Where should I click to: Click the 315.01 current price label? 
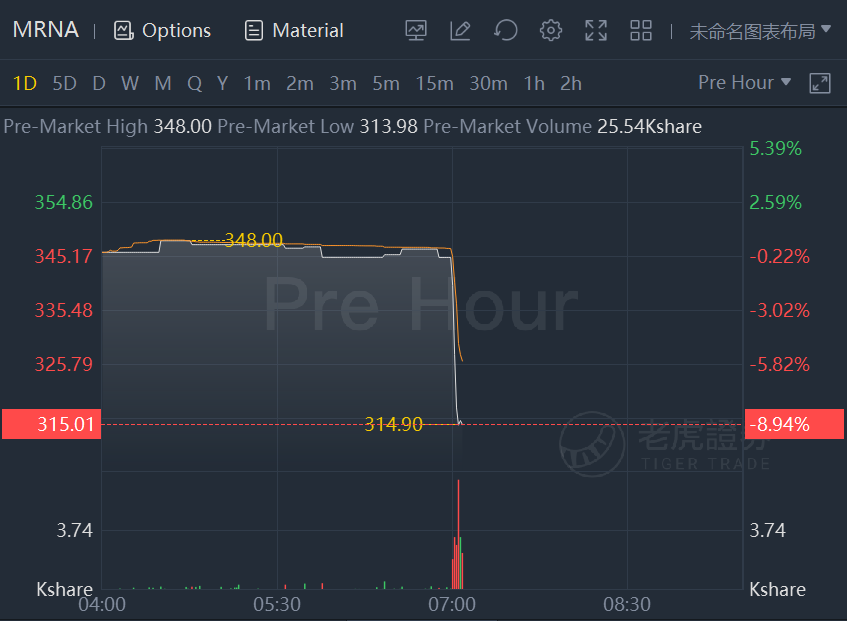(52, 424)
